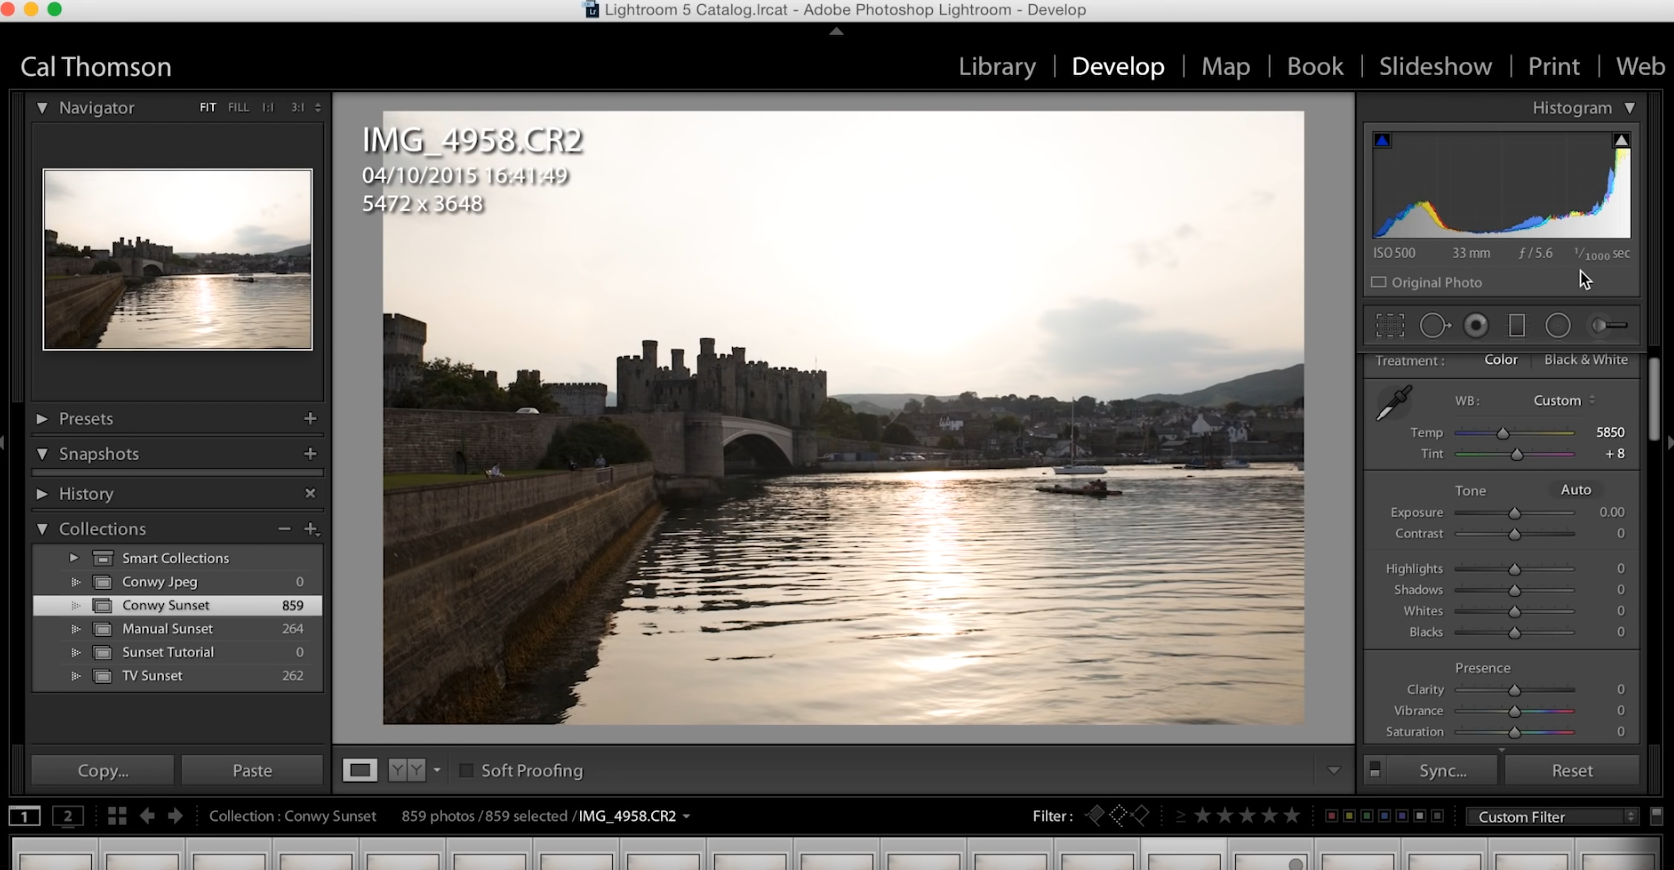Image resolution: width=1674 pixels, height=870 pixels.
Task: Clear History with the X icon
Action: point(310,493)
